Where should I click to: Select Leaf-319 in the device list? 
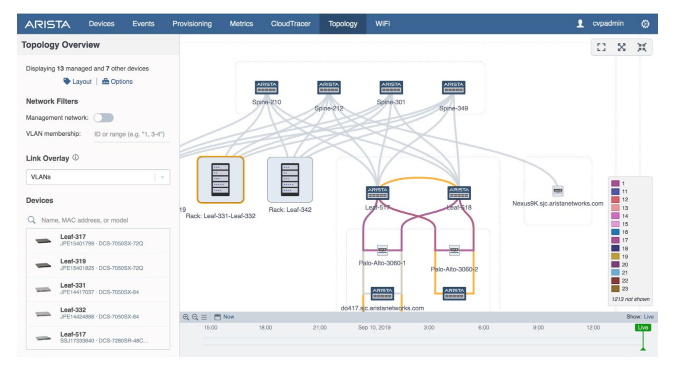tap(98, 265)
